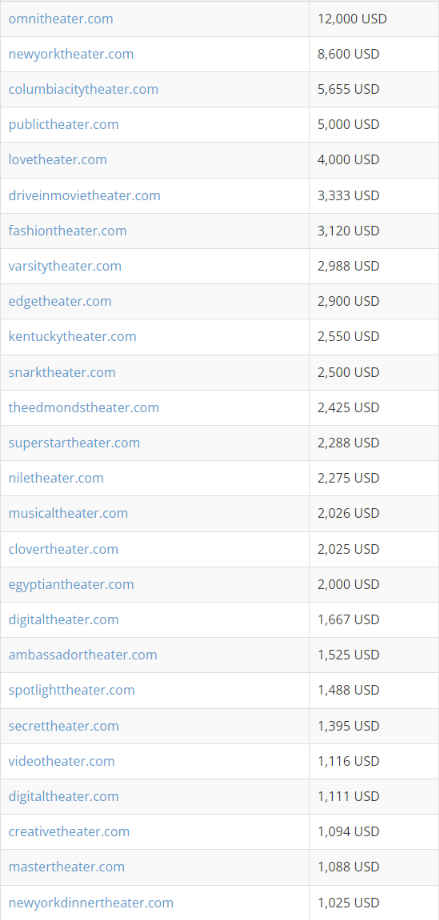Open driveinmovietheater.com link
Image resolution: width=439 pixels, height=920 pixels.
pyautogui.click(x=85, y=195)
